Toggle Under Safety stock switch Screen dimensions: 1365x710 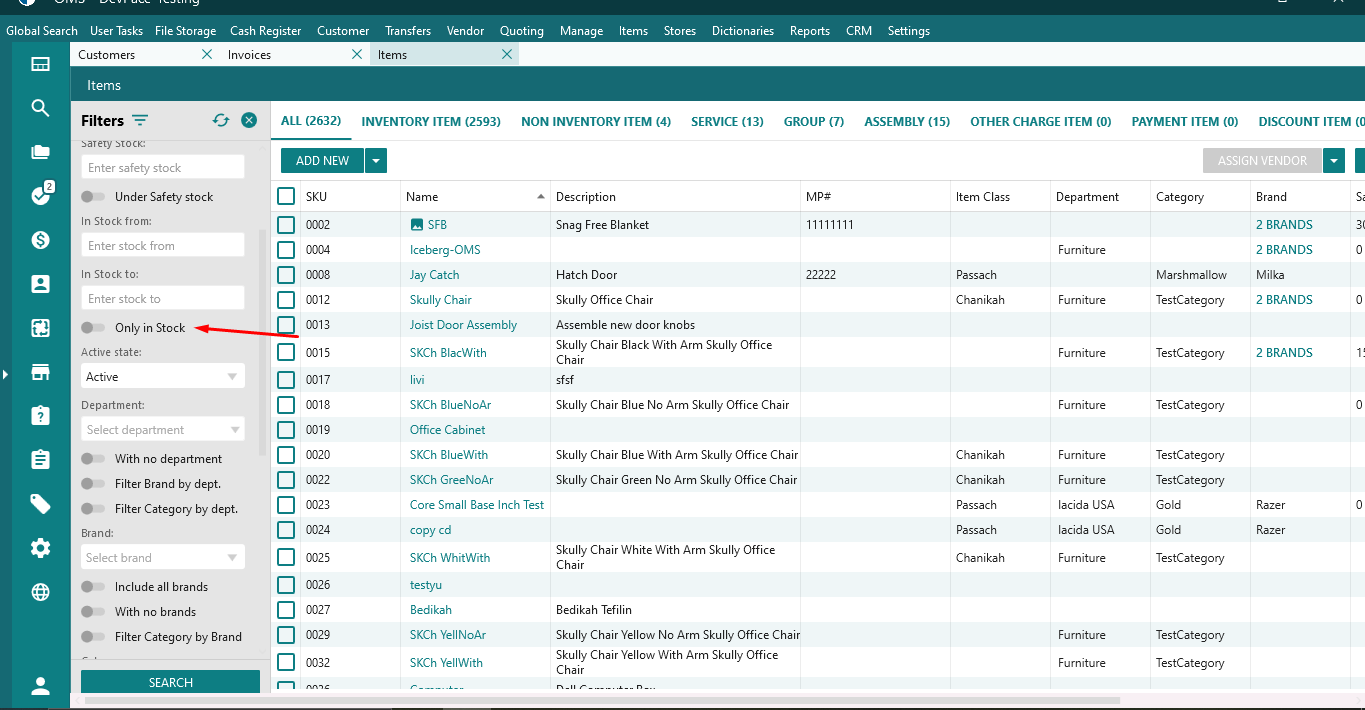click(x=93, y=197)
